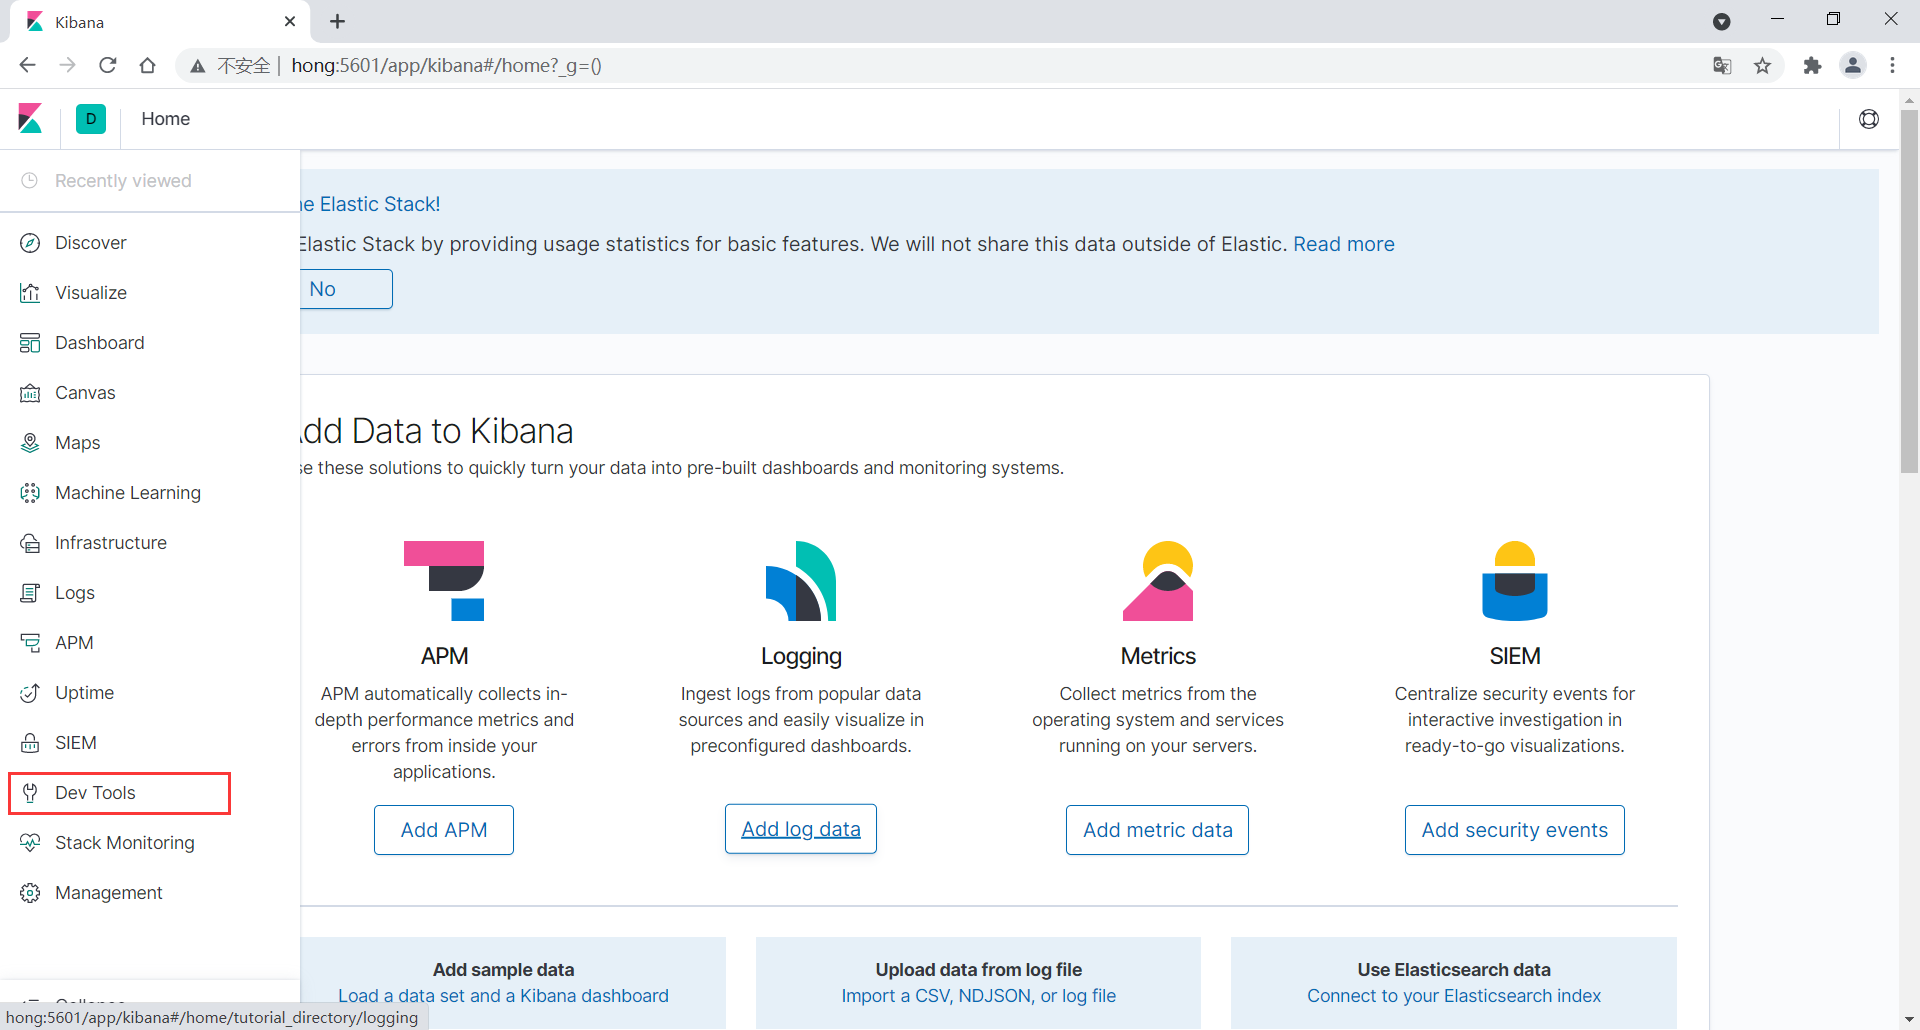
Task: Bookmark this page with star icon
Action: point(1762,66)
